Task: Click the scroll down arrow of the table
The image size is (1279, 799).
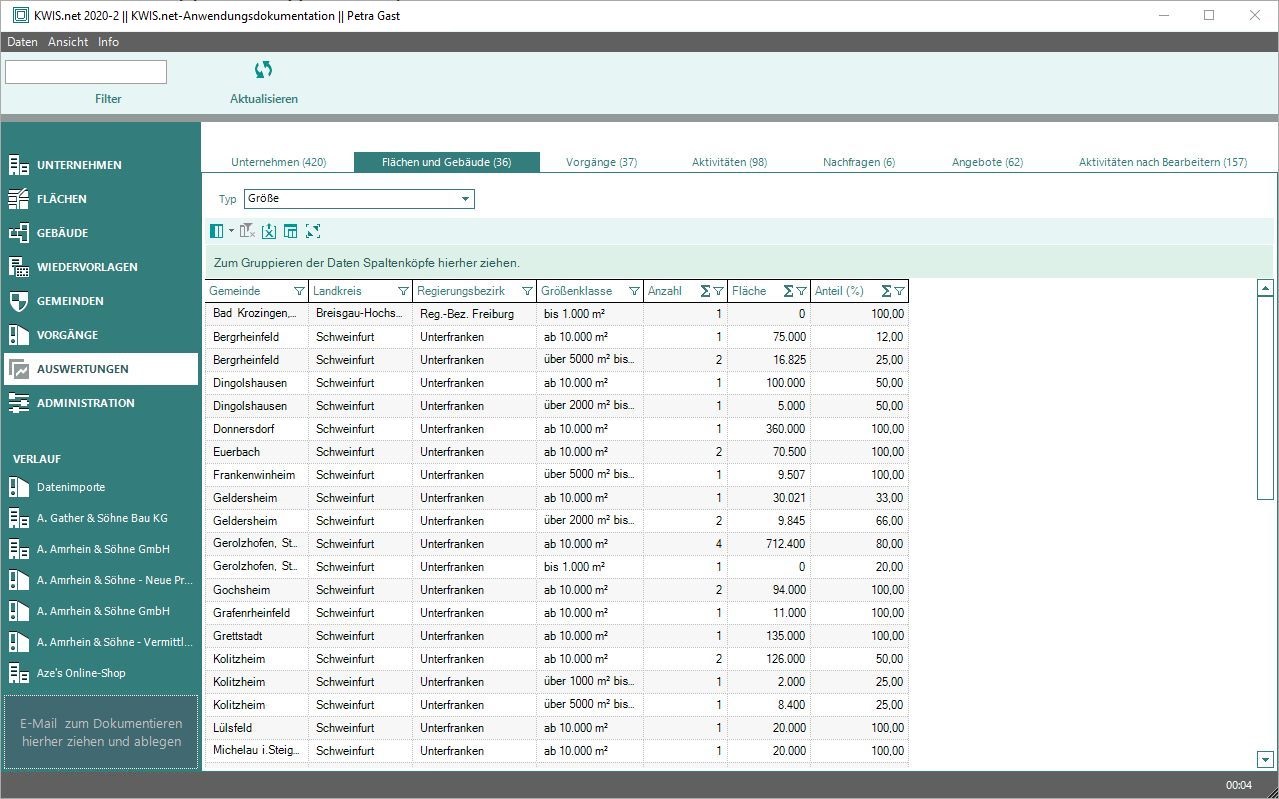Action: [x=1264, y=759]
